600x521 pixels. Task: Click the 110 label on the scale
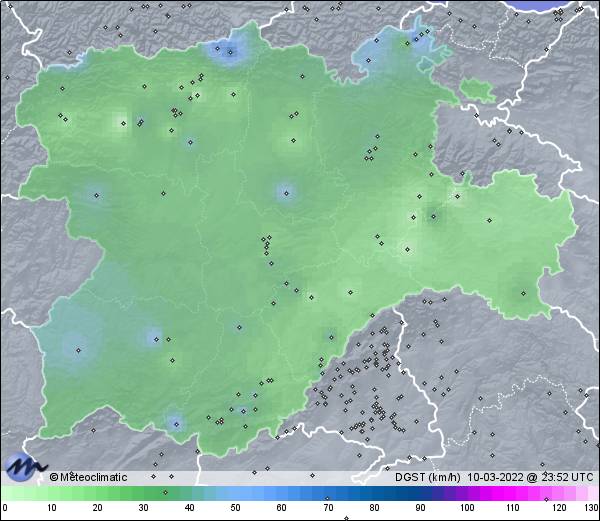click(x=513, y=508)
